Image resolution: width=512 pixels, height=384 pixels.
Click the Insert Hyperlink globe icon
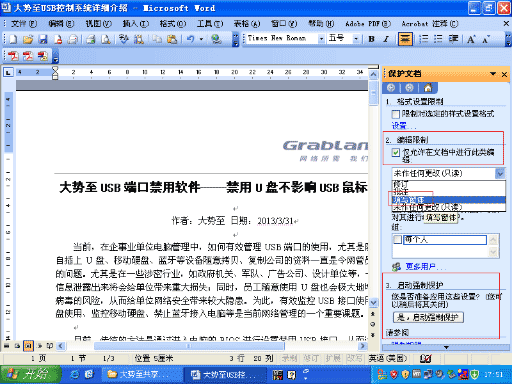pos(216,39)
